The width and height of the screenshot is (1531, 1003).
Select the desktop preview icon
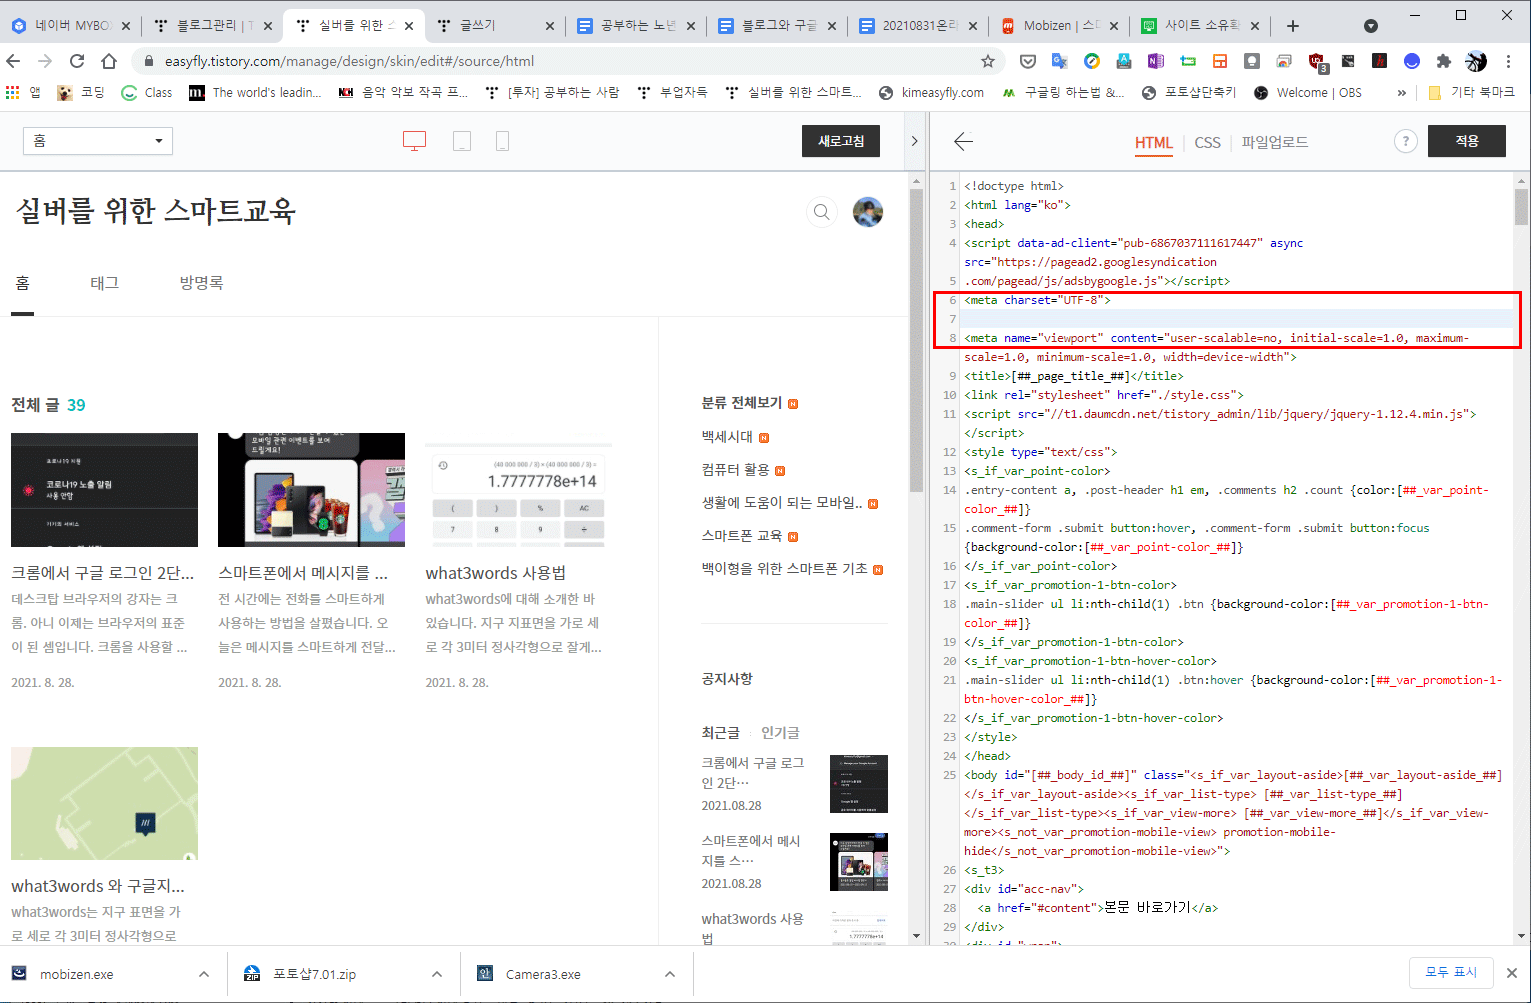pyautogui.click(x=414, y=141)
